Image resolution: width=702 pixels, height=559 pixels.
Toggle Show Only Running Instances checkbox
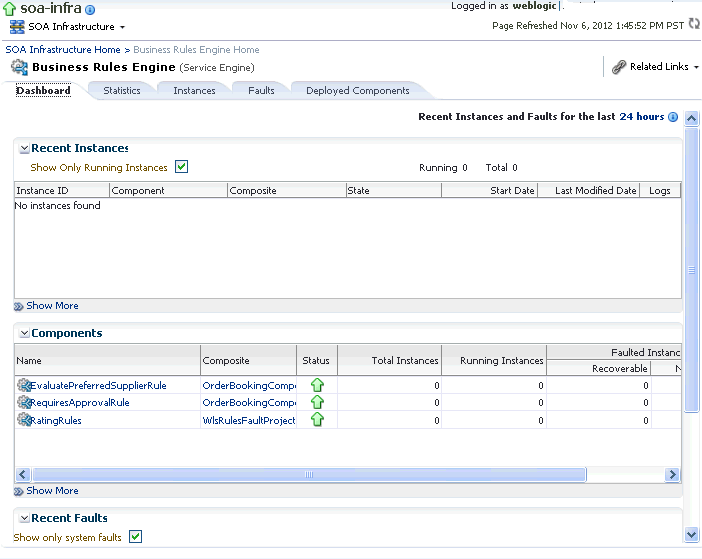tap(181, 167)
